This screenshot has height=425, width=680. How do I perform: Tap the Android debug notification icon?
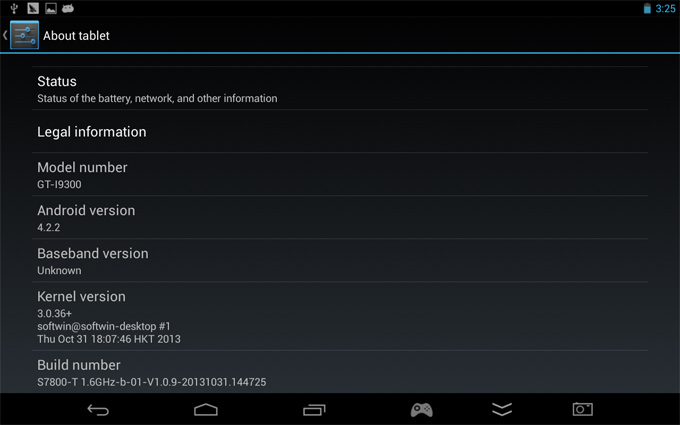(x=68, y=8)
